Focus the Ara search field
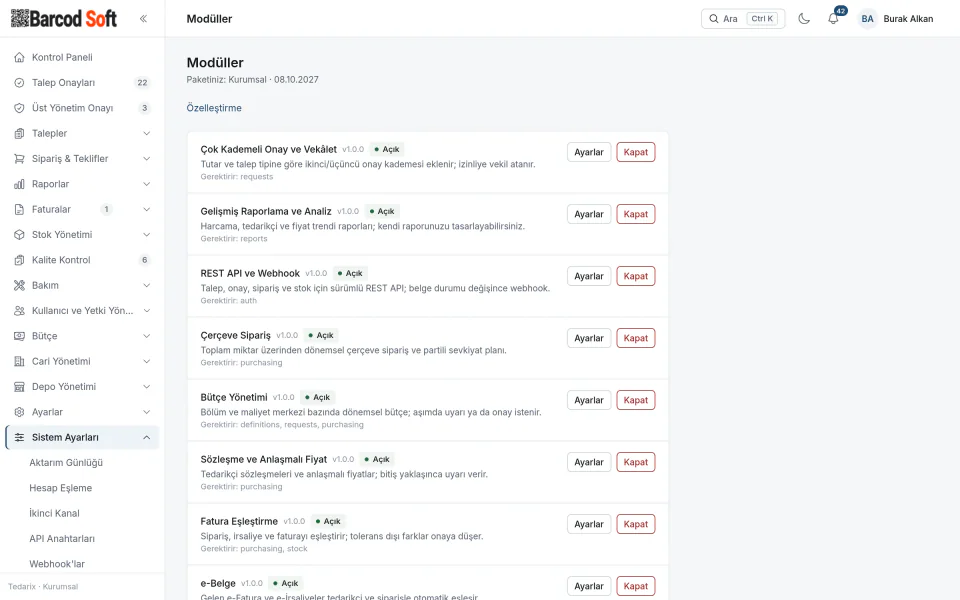The height and width of the screenshot is (600, 960). [743, 18]
